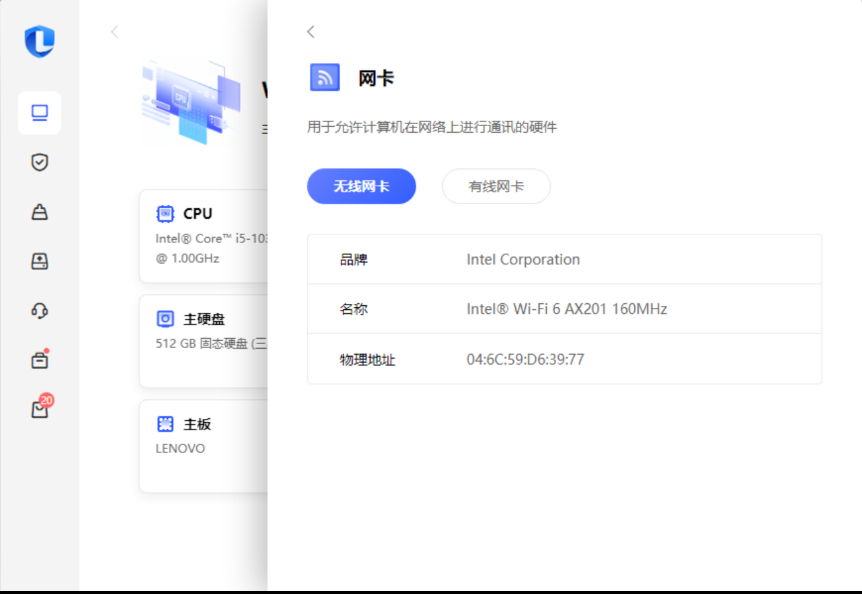Open the driver update sidebar icon
The width and height of the screenshot is (862, 594).
[x=40, y=261]
